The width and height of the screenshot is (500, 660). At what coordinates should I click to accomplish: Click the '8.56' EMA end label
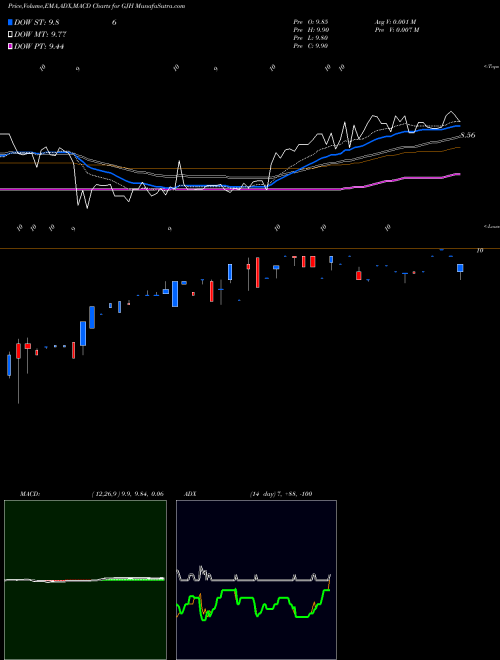468,135
